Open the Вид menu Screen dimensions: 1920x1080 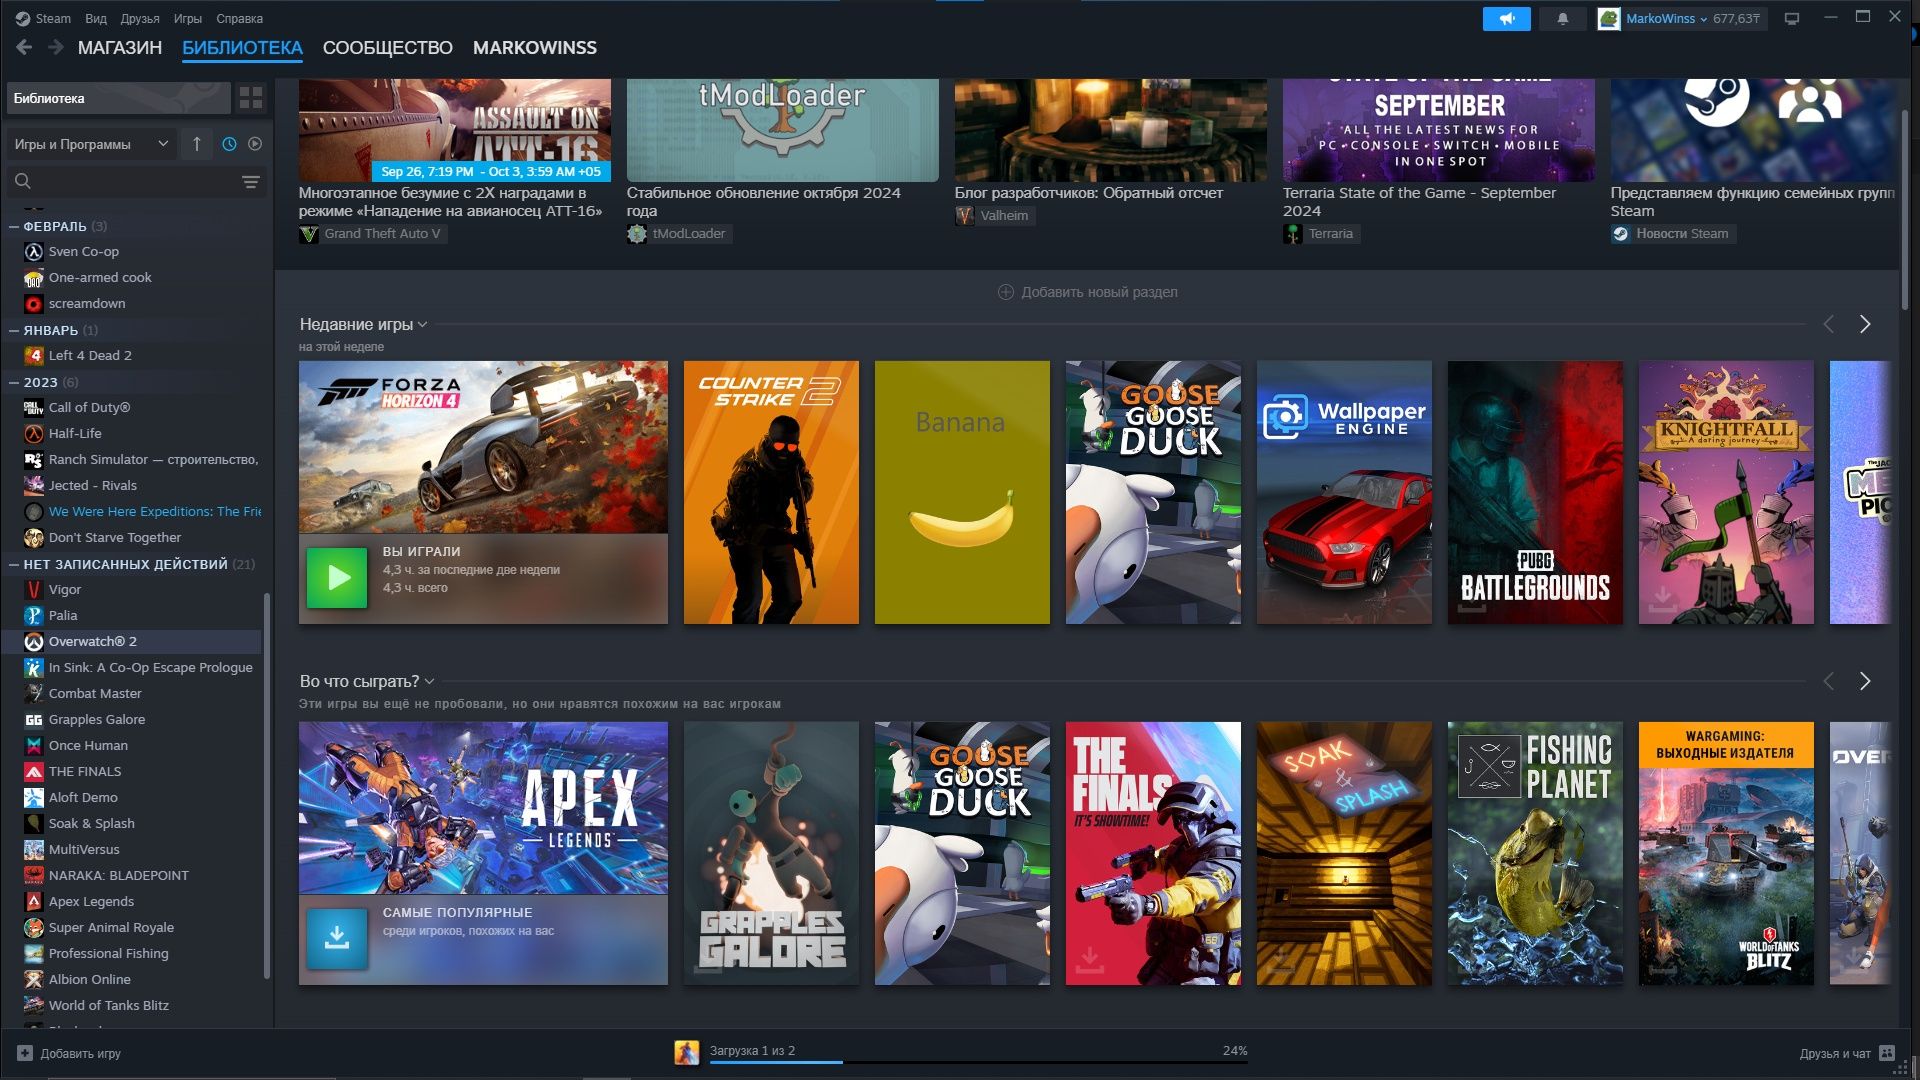[x=96, y=18]
